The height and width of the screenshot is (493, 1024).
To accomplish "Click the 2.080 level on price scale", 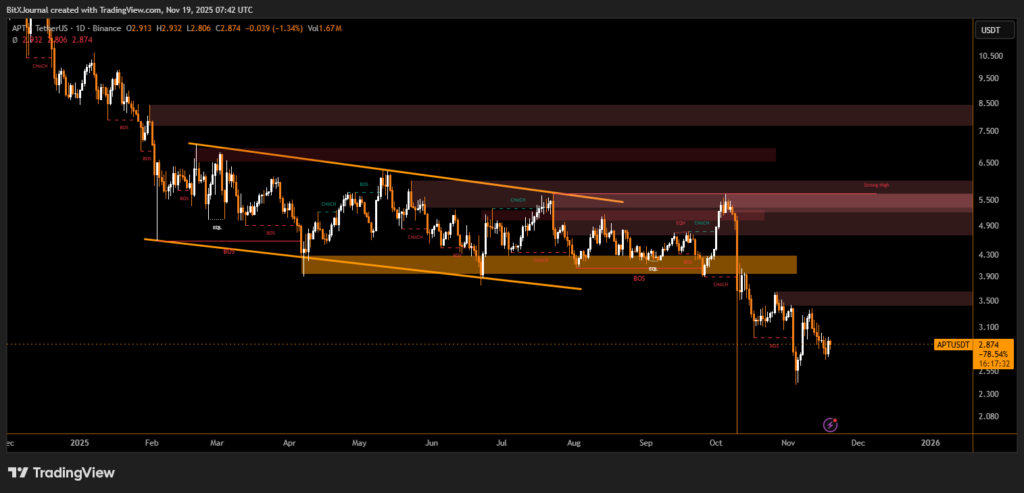I will (x=989, y=416).
